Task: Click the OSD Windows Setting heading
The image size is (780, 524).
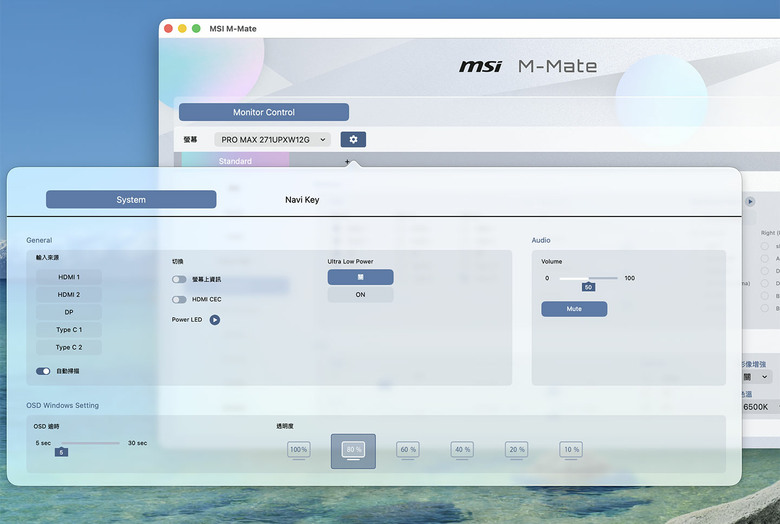Action: point(62,406)
